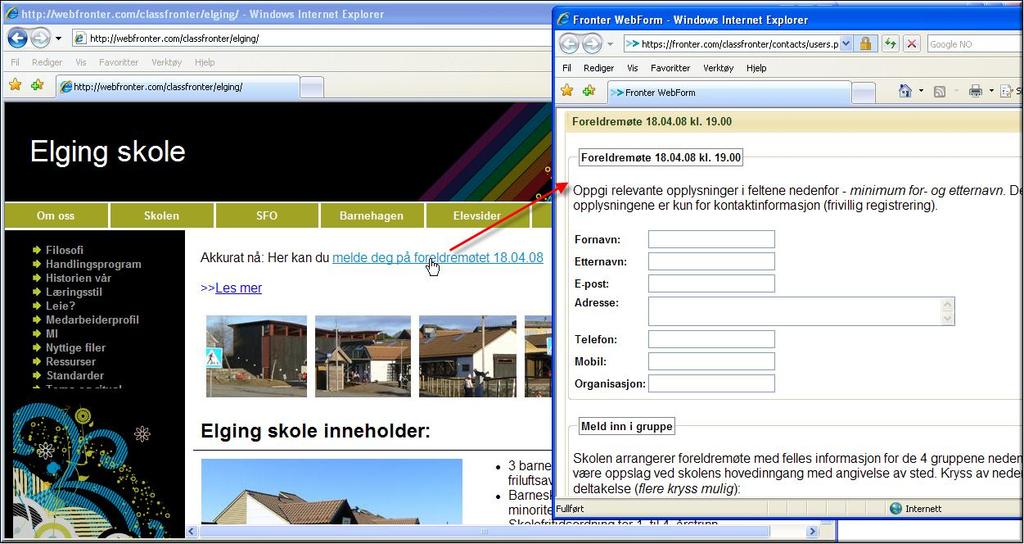Viewport: 1024px width, 544px height.
Task: Refresh the Fronter WebForm page
Action: coord(890,44)
